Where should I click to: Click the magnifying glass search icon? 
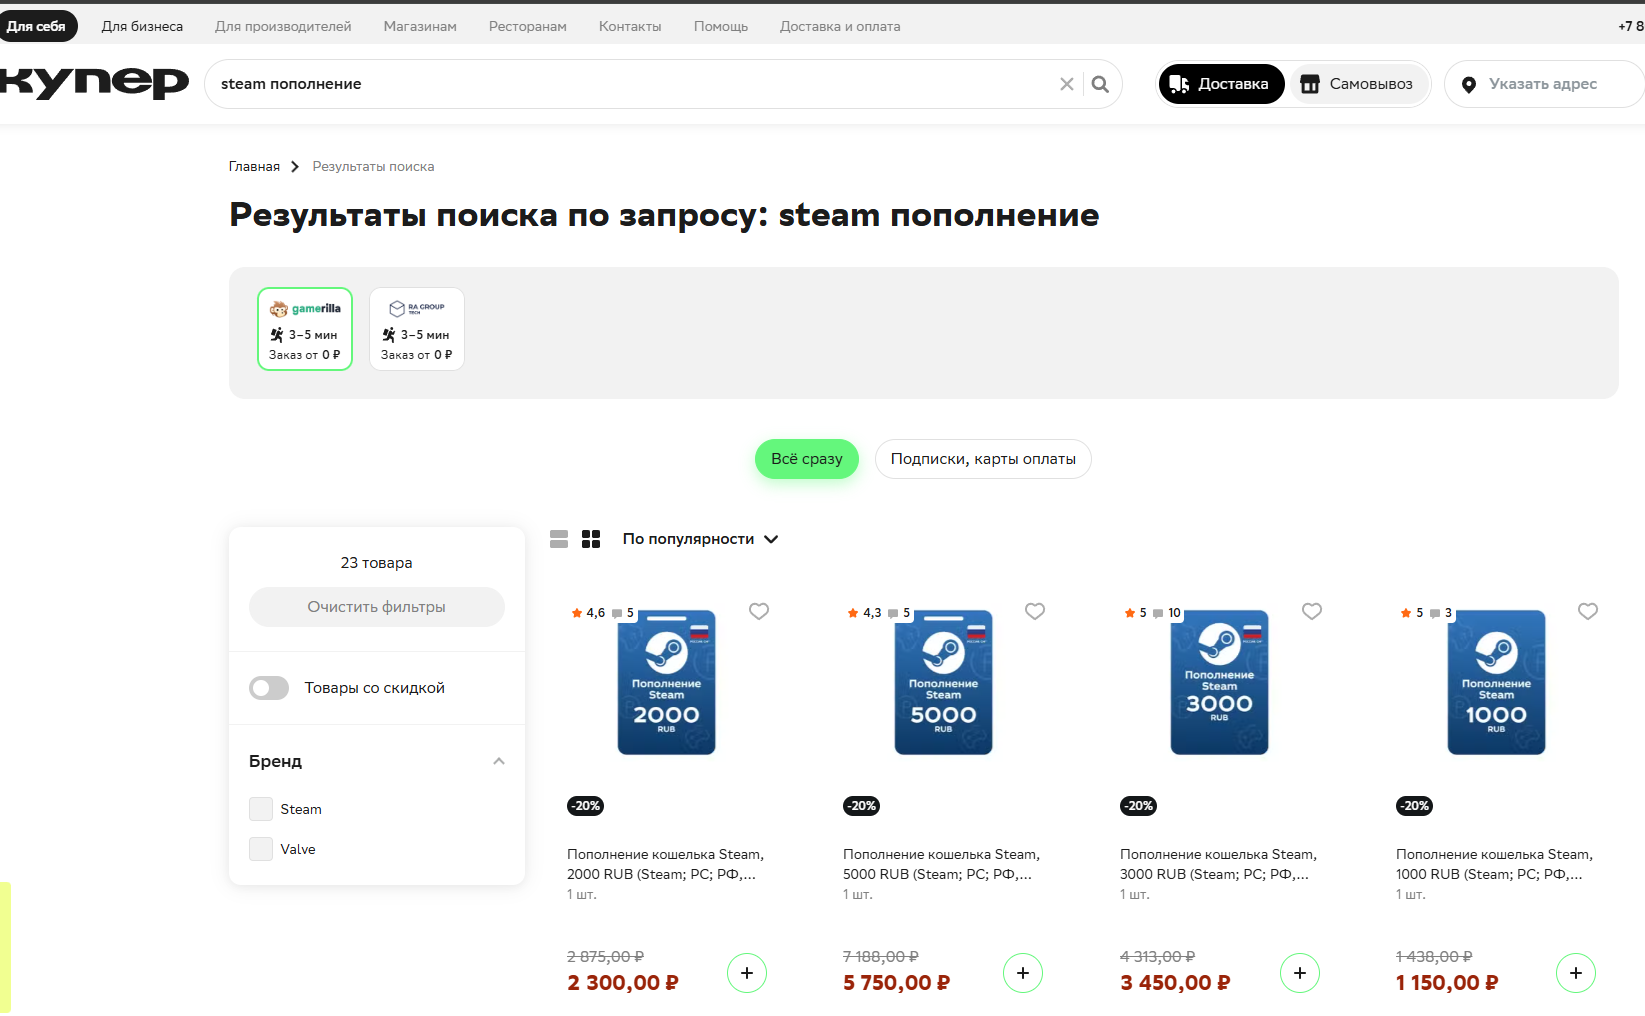(x=1100, y=84)
